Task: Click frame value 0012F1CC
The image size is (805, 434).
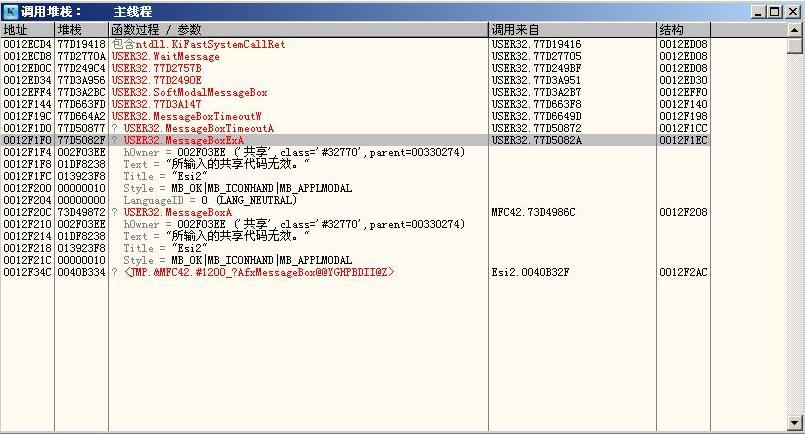Action: [683, 128]
